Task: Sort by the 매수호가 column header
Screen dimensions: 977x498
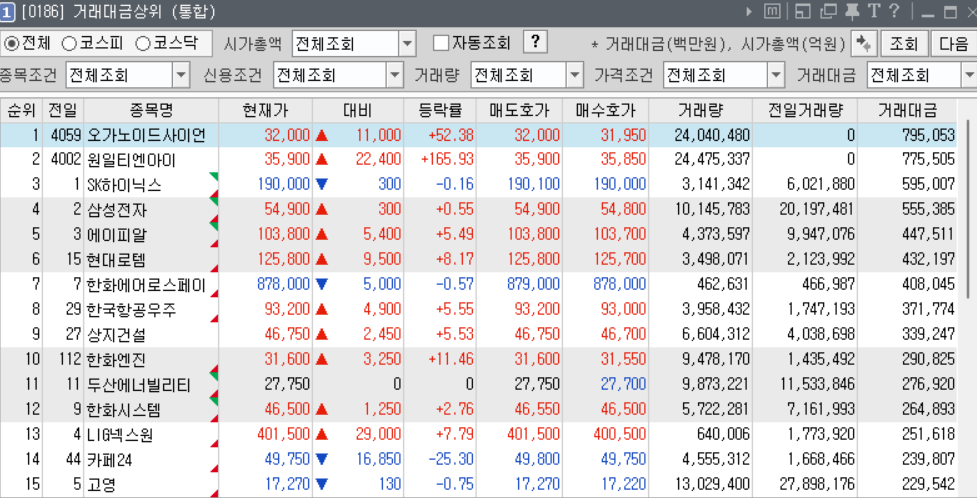Action: tap(605, 110)
